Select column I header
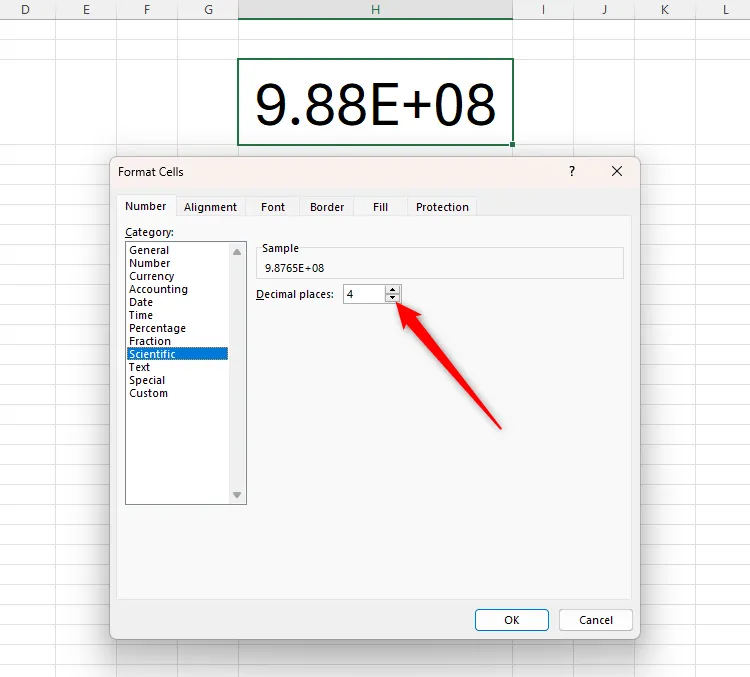Viewport: 750px width, 677px height. point(543,10)
